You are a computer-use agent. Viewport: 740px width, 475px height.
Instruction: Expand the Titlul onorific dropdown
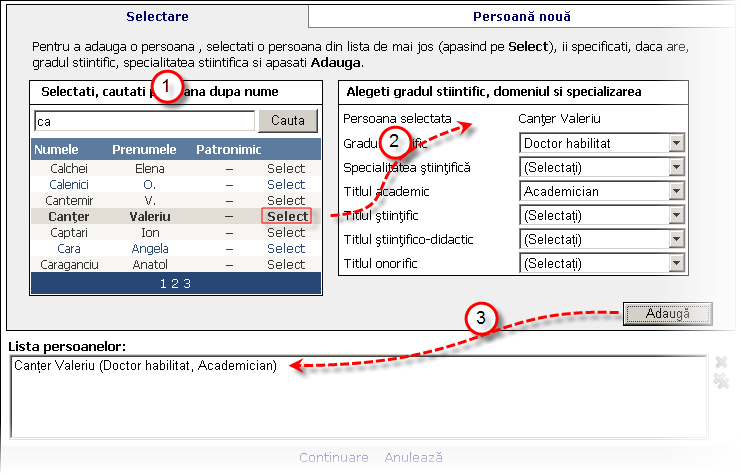(677, 263)
